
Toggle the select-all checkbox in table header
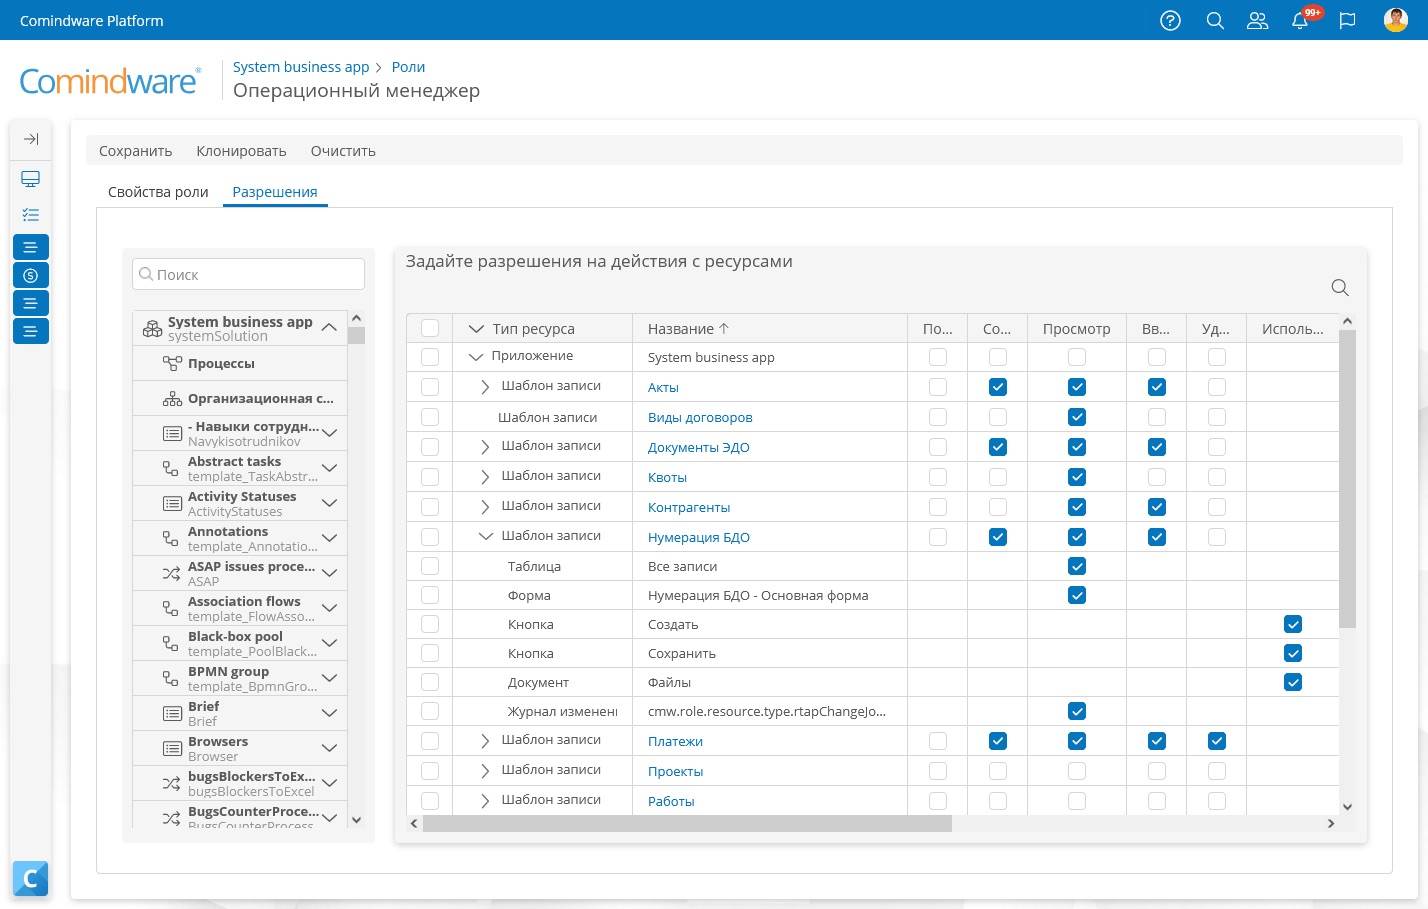[430, 328]
